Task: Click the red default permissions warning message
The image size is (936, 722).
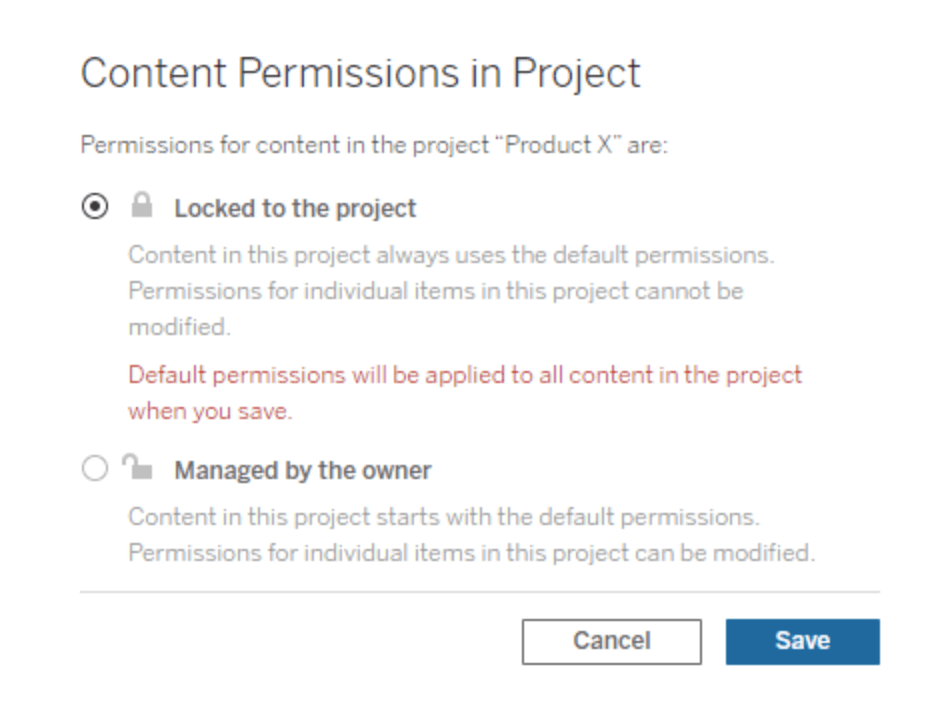Action: [x=465, y=376]
